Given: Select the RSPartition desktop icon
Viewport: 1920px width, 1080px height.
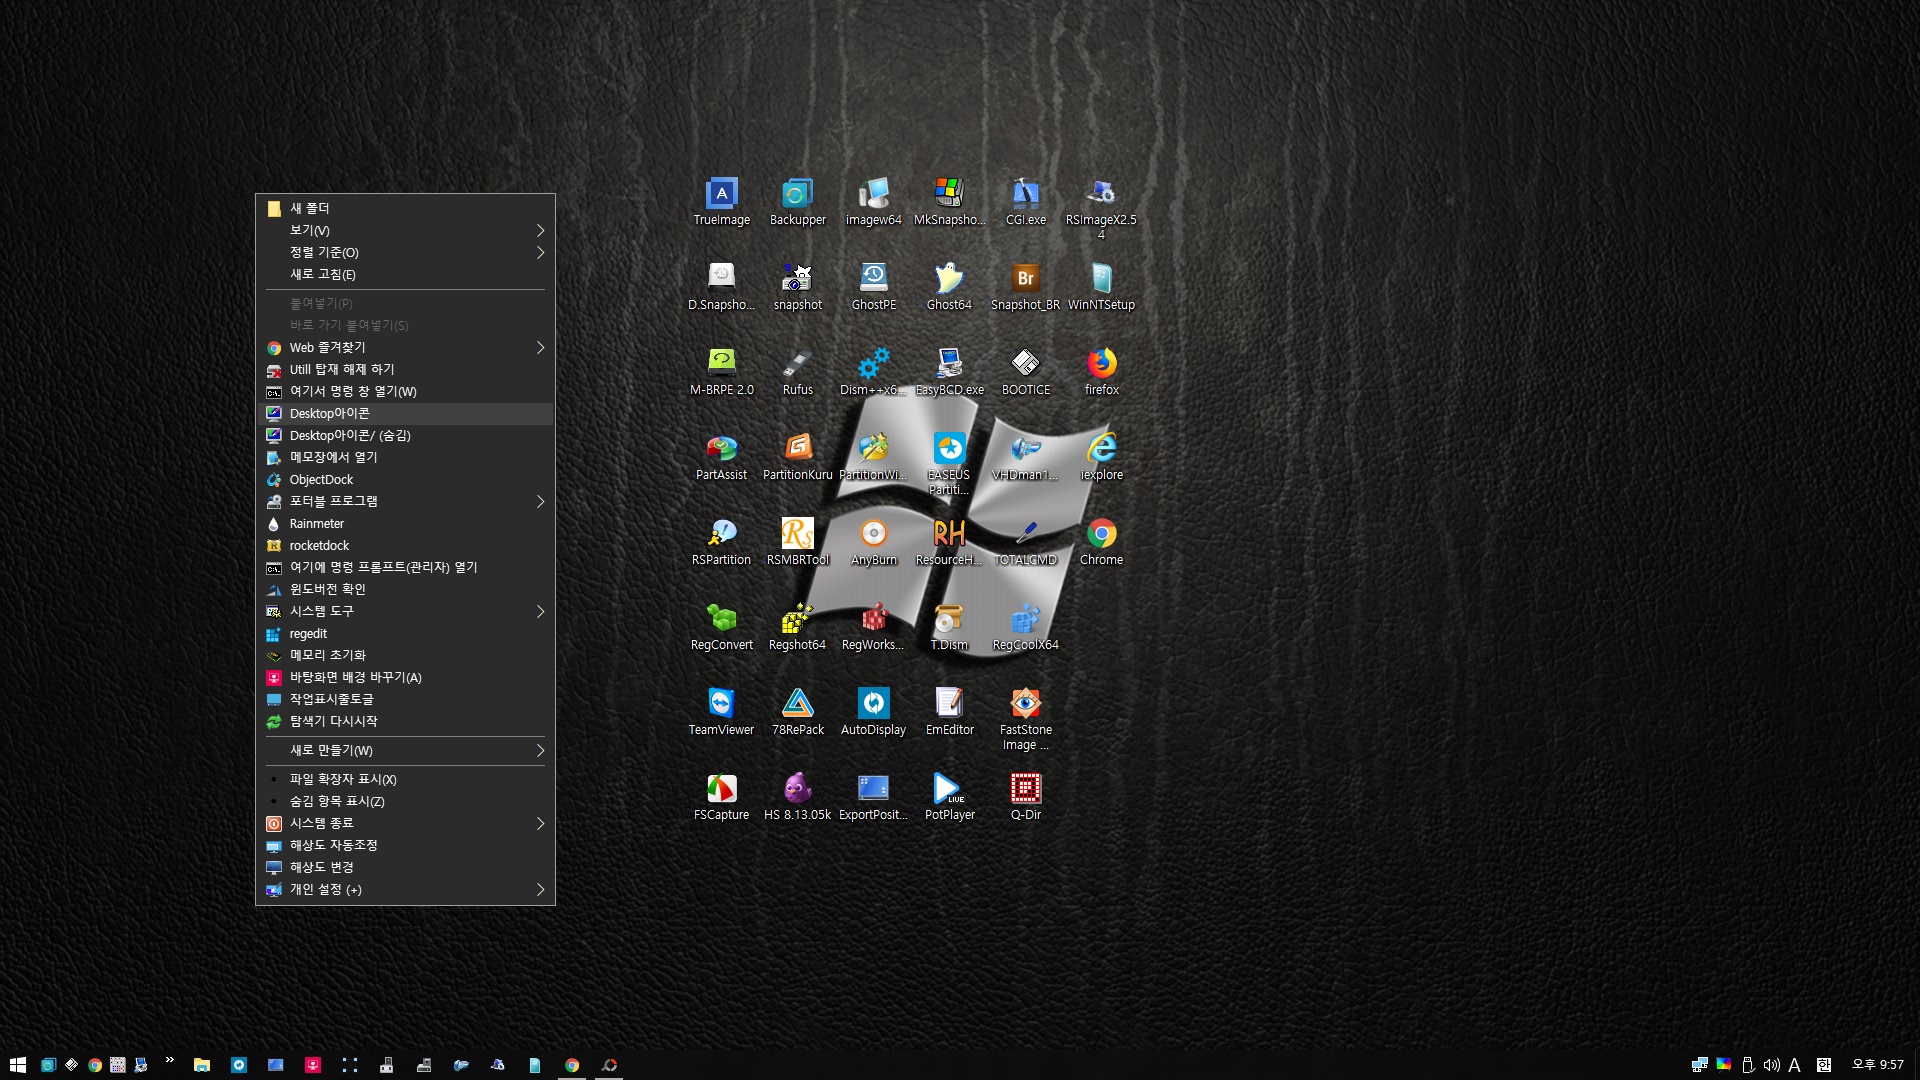Looking at the screenshot, I should click(x=721, y=541).
